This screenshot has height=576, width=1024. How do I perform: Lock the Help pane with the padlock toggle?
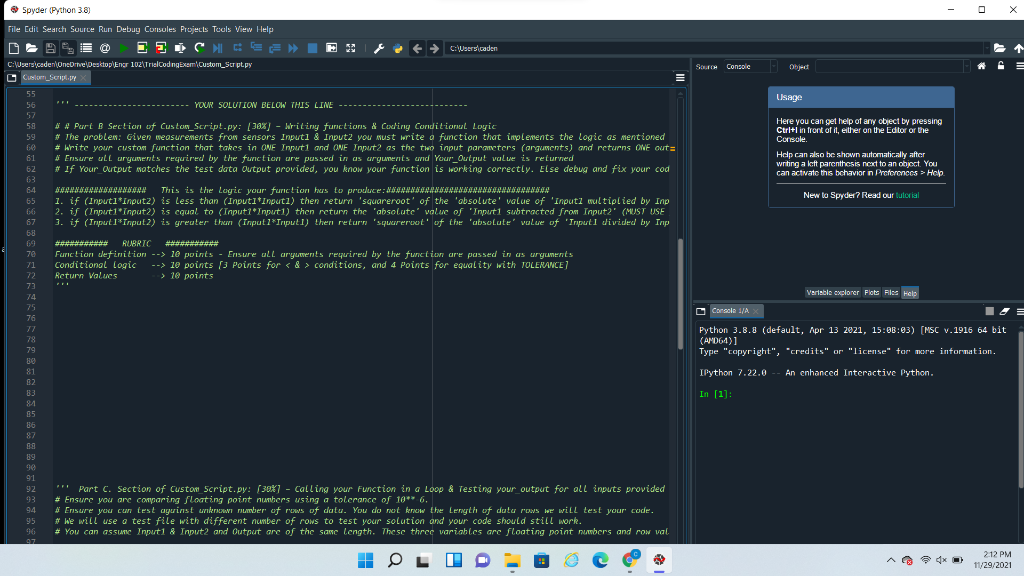[1001, 66]
